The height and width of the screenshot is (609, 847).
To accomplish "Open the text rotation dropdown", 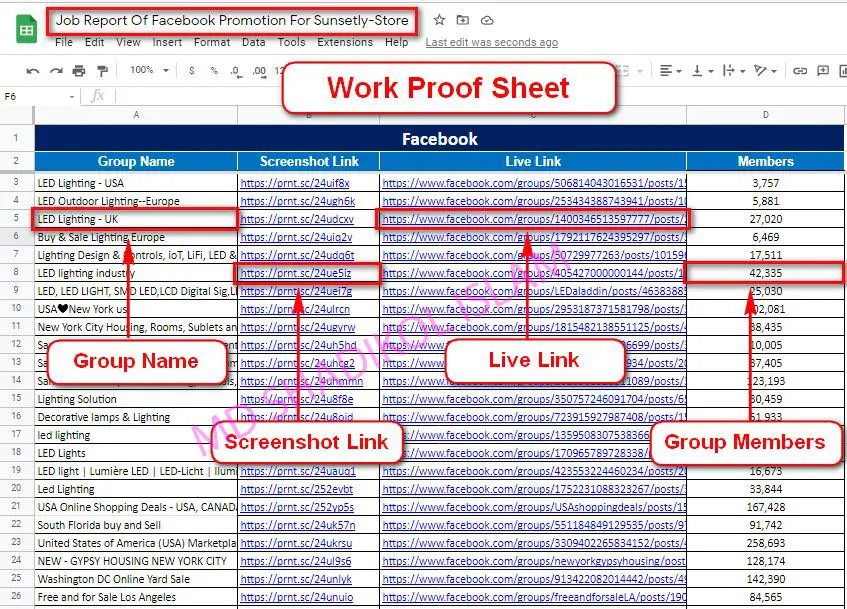I will pos(765,71).
